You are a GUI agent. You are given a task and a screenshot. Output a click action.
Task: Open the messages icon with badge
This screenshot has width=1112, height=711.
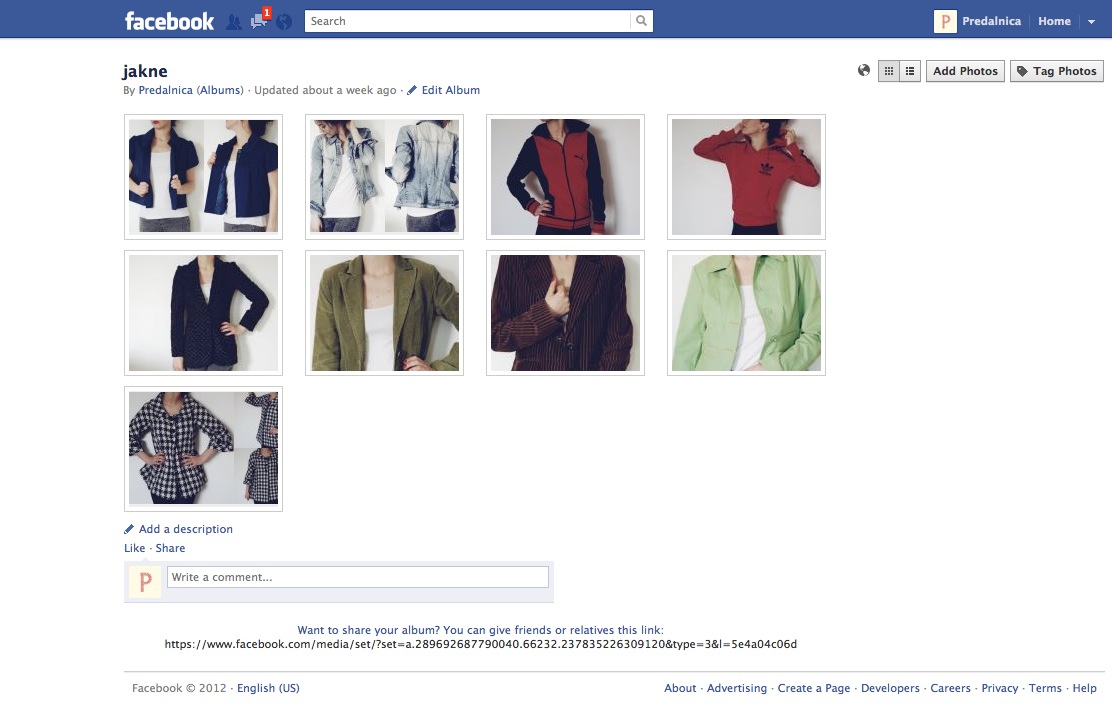[259, 21]
